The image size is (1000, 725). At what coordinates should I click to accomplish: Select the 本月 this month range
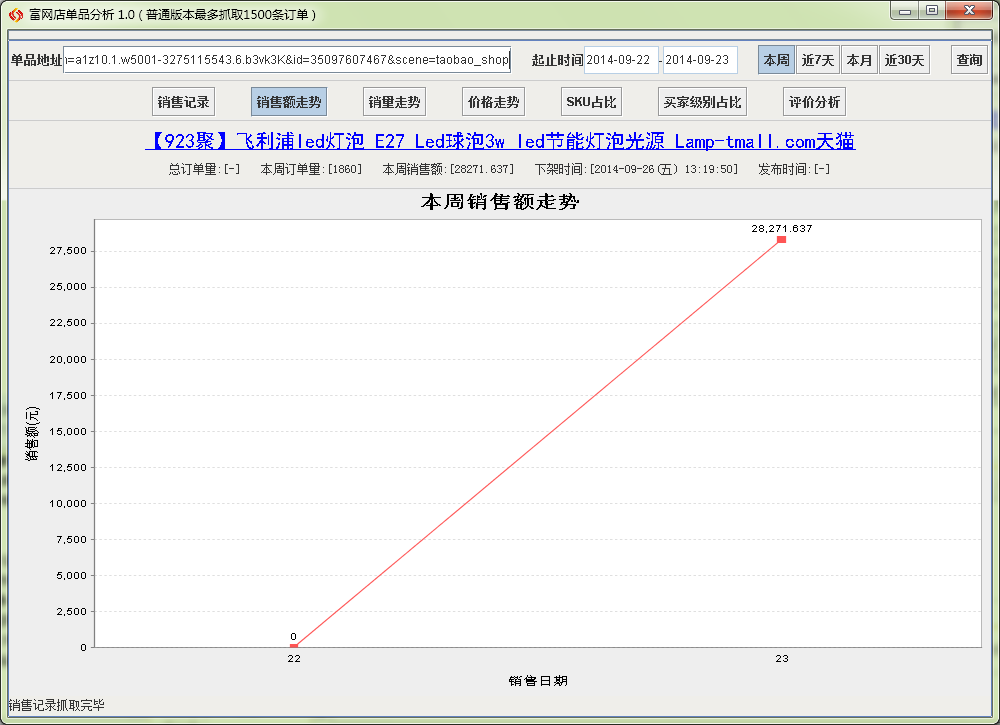859,60
